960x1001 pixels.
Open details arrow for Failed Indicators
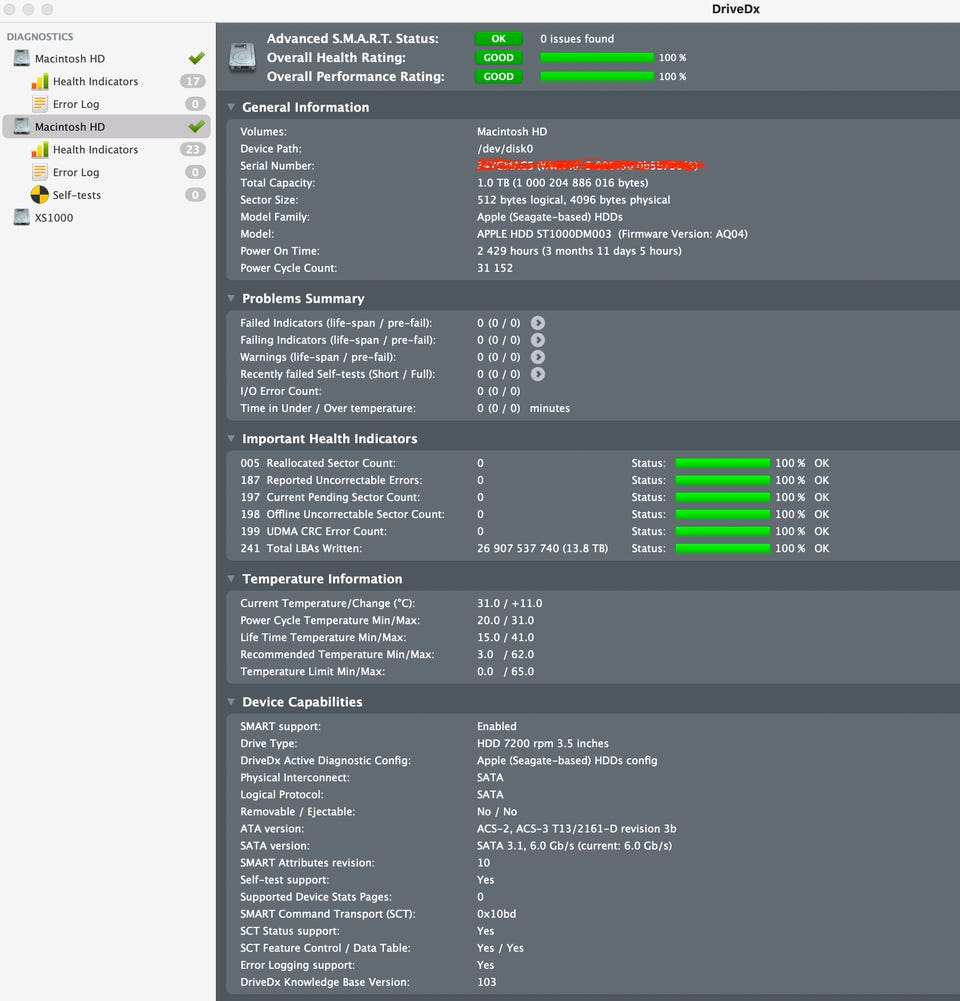(x=538, y=323)
